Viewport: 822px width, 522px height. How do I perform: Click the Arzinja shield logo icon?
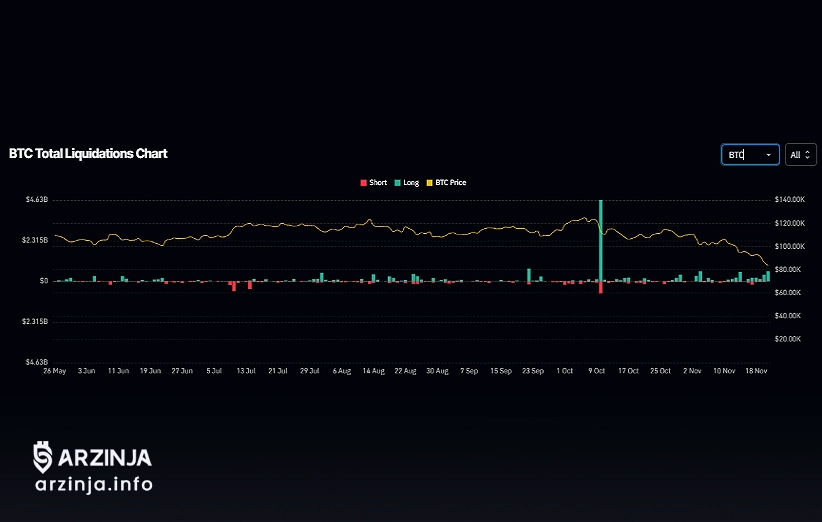pyautogui.click(x=42, y=456)
